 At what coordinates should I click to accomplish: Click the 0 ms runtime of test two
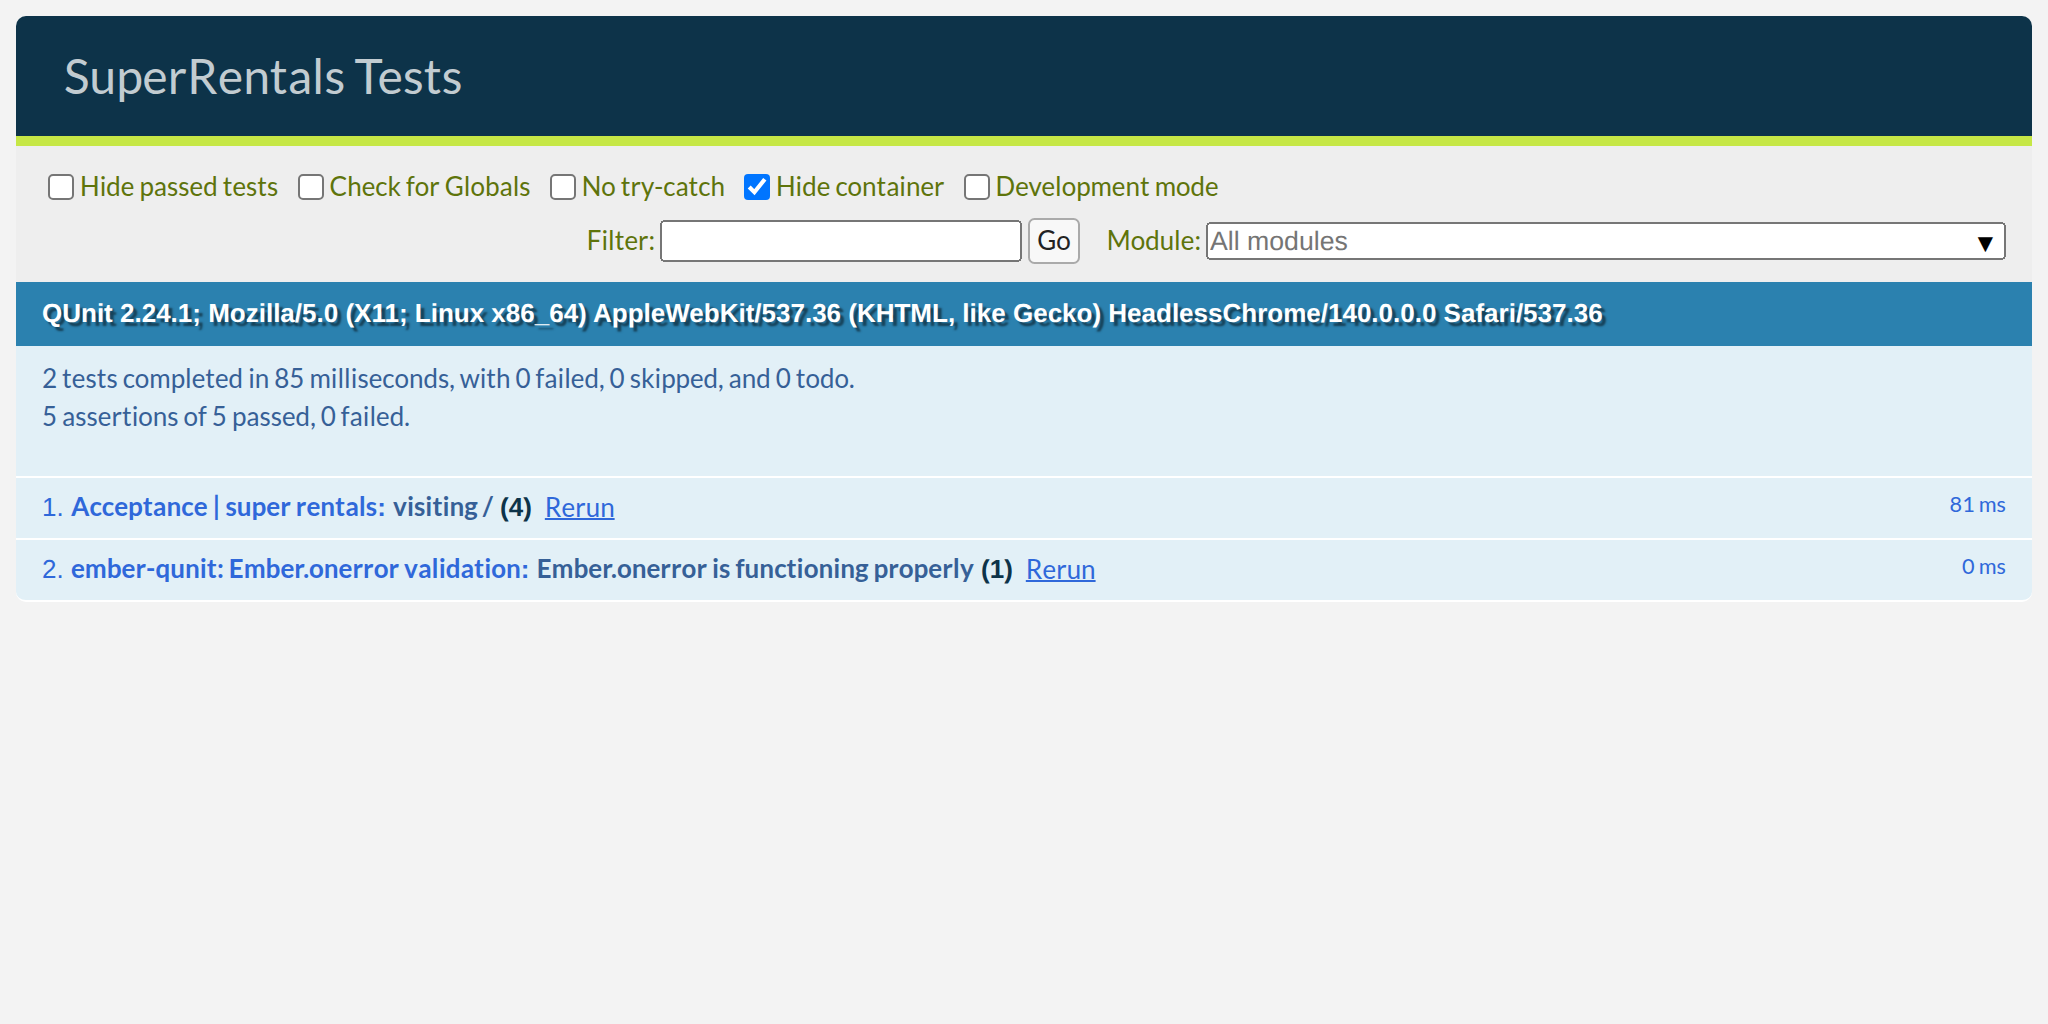[x=1983, y=567]
